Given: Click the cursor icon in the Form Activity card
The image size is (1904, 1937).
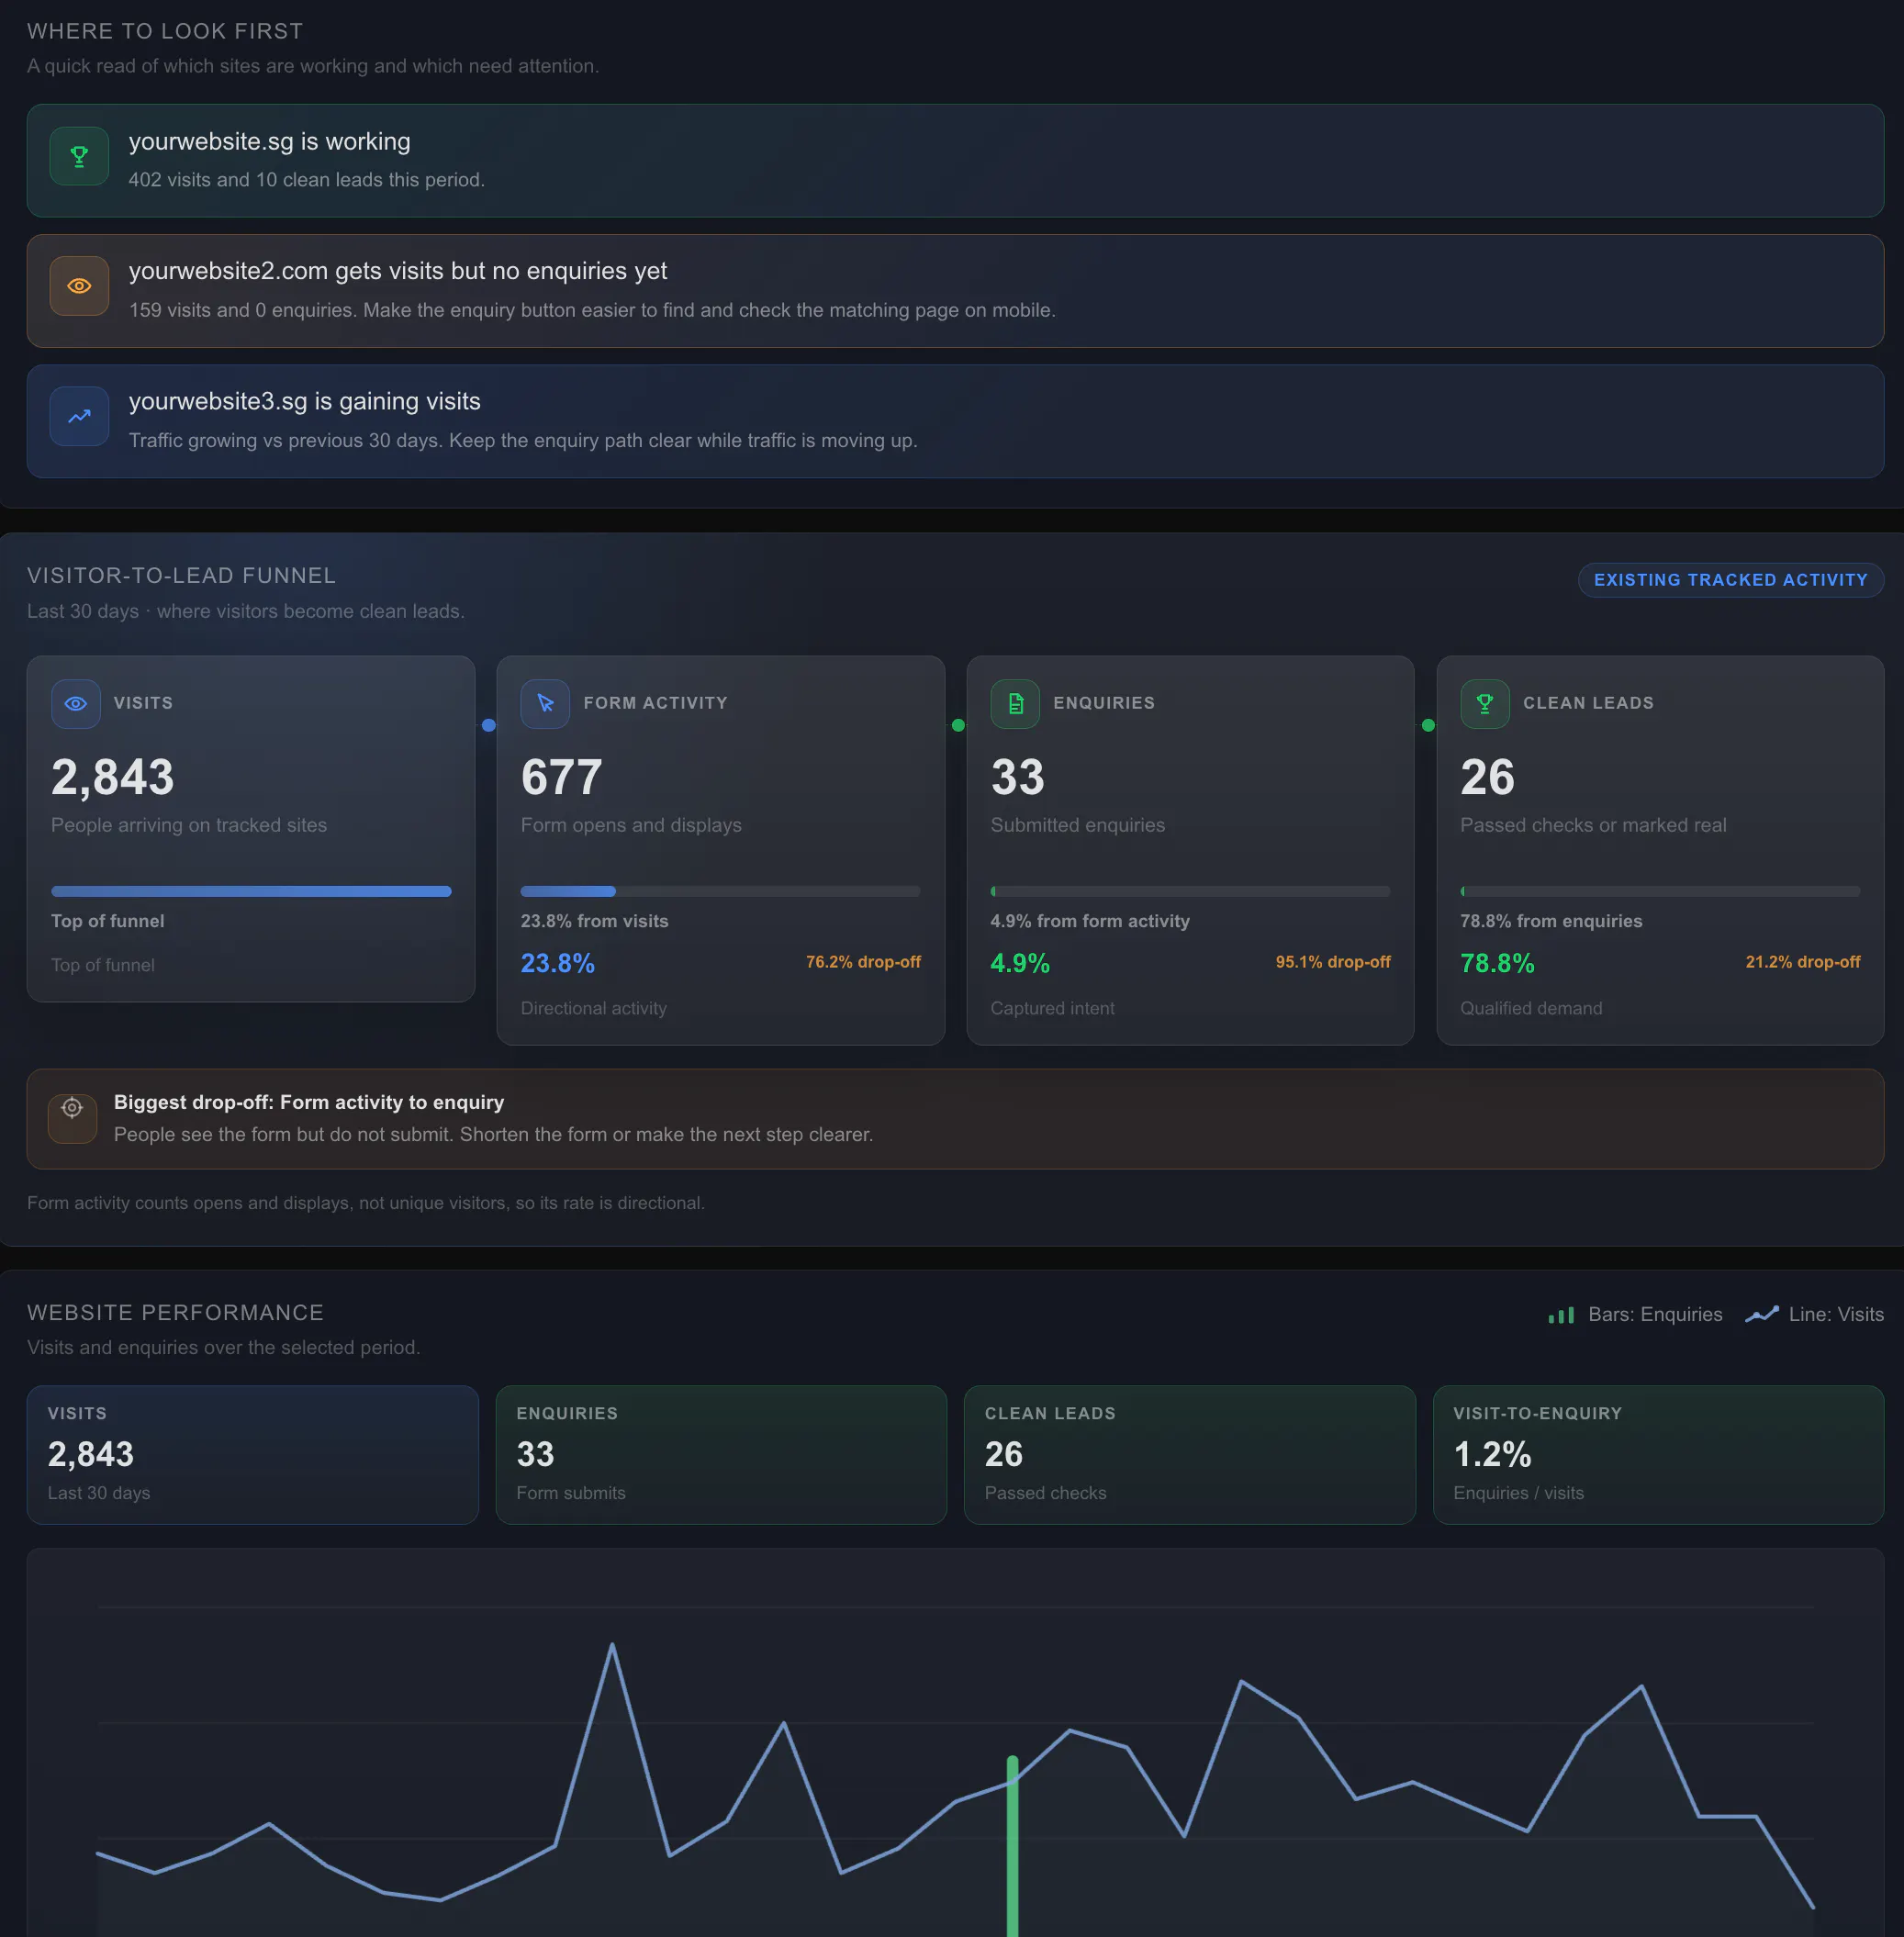Looking at the screenshot, I should (545, 704).
